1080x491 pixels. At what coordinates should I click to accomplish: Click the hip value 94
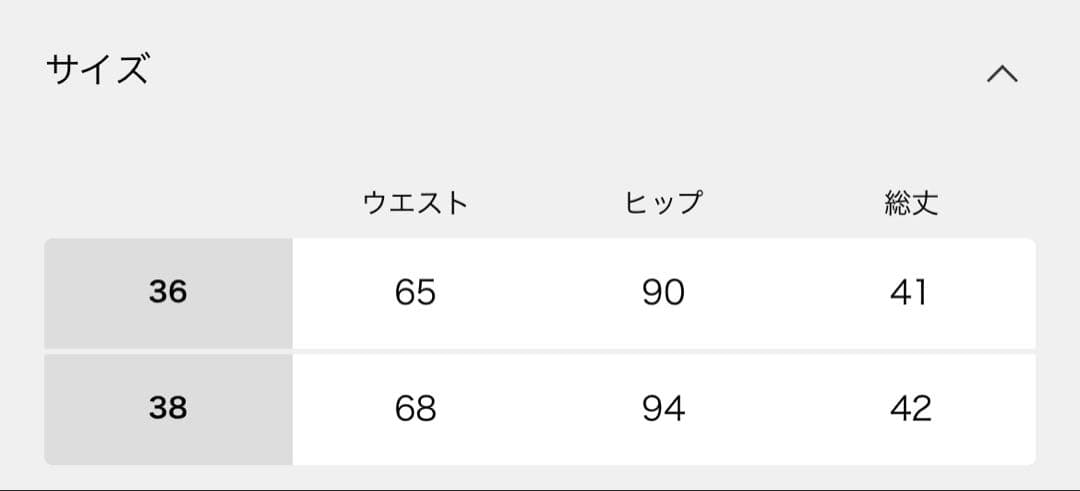tap(663, 408)
